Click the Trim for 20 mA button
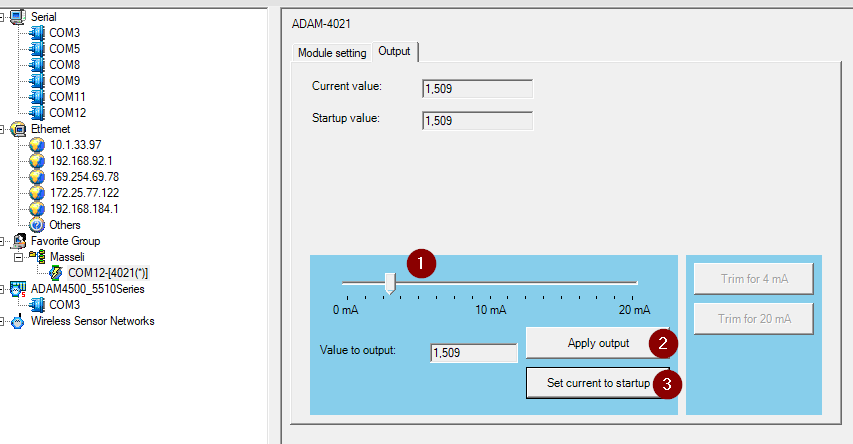Viewport: 853px width, 444px height. click(x=754, y=319)
